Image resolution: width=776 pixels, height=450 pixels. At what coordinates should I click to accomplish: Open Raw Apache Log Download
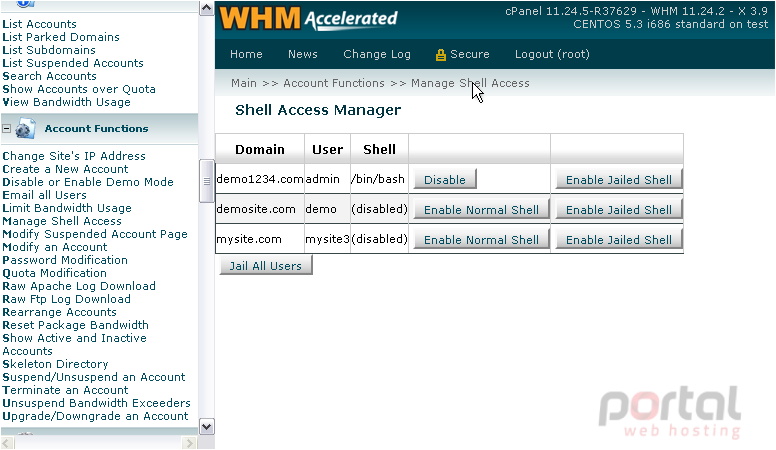coord(79,286)
